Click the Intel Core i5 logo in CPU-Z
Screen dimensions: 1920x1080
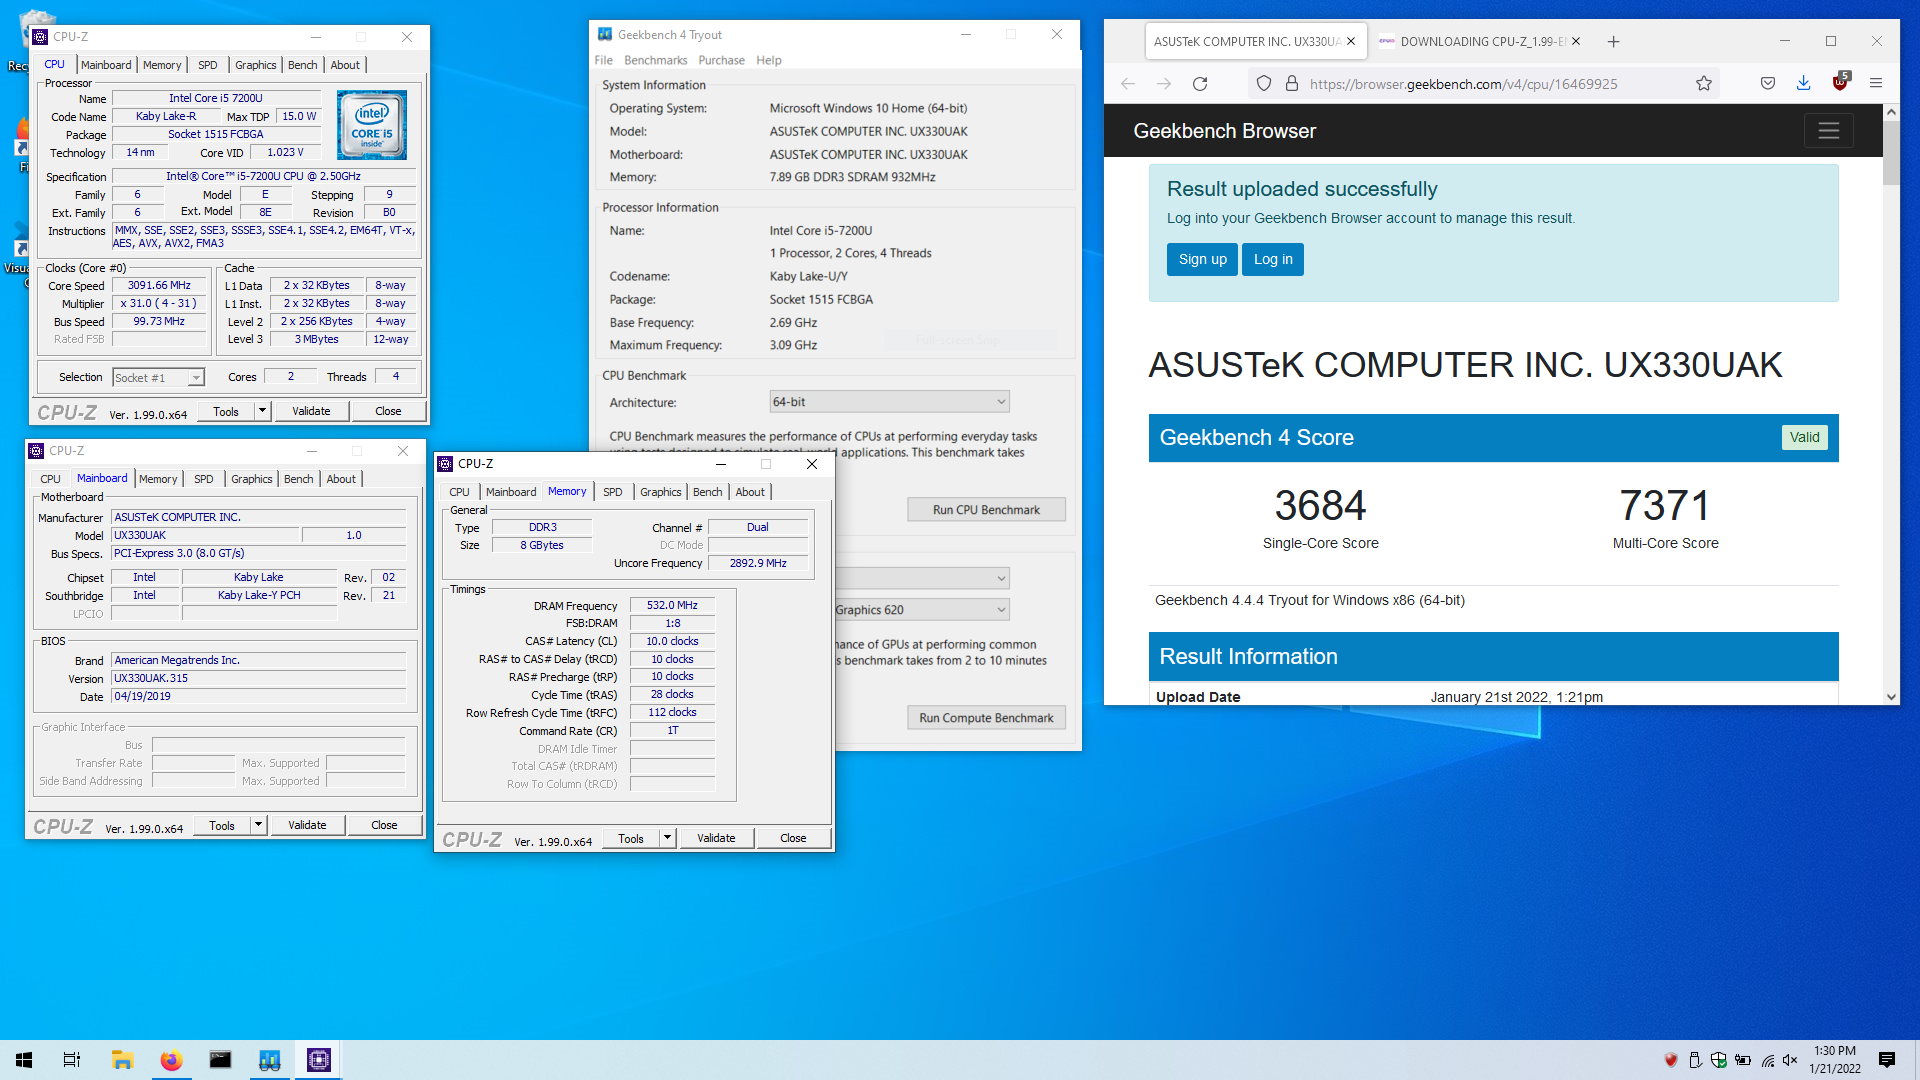pos(372,125)
